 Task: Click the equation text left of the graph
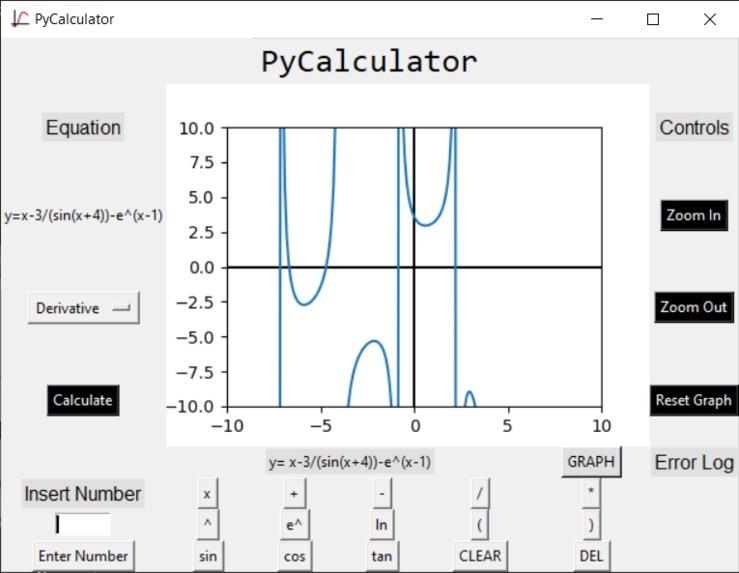pyautogui.click(x=83, y=216)
